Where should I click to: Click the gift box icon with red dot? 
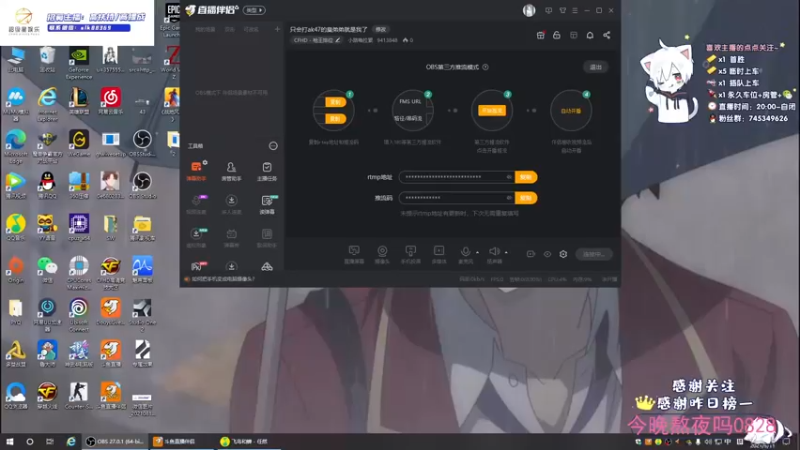(x=540, y=35)
